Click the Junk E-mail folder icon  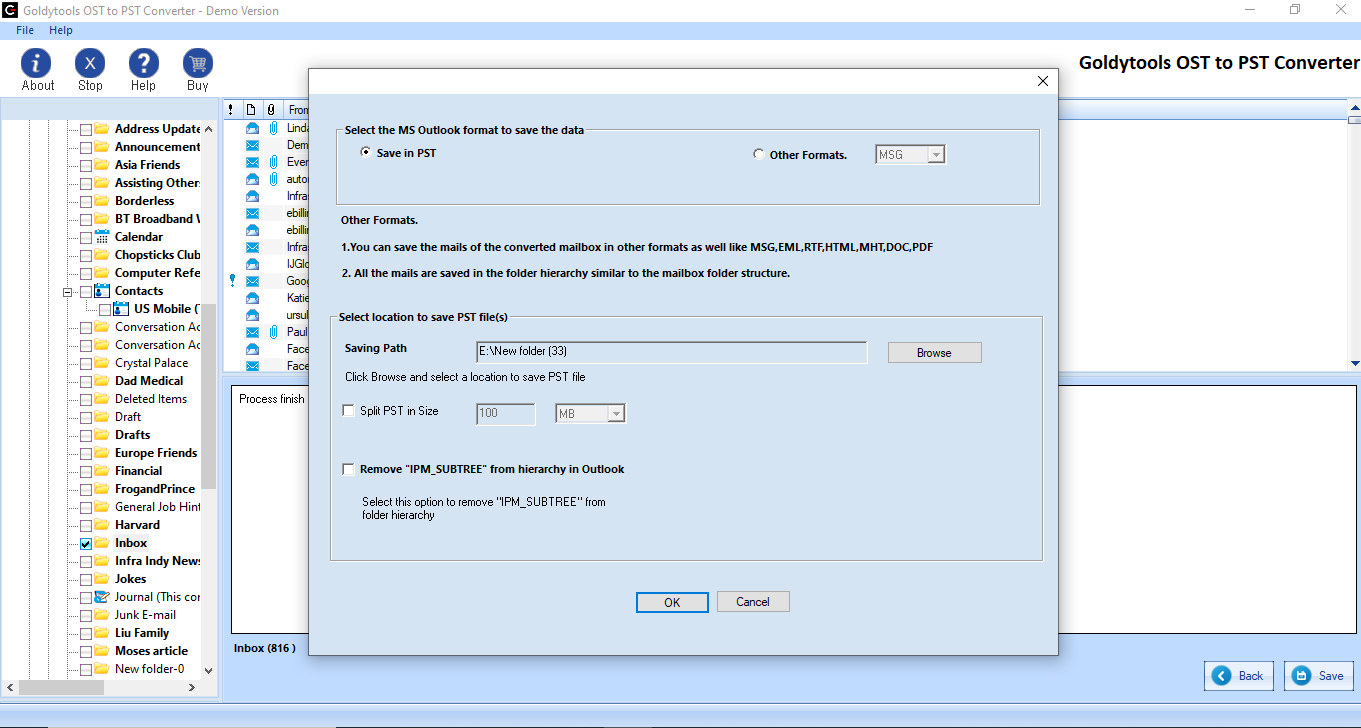102,615
